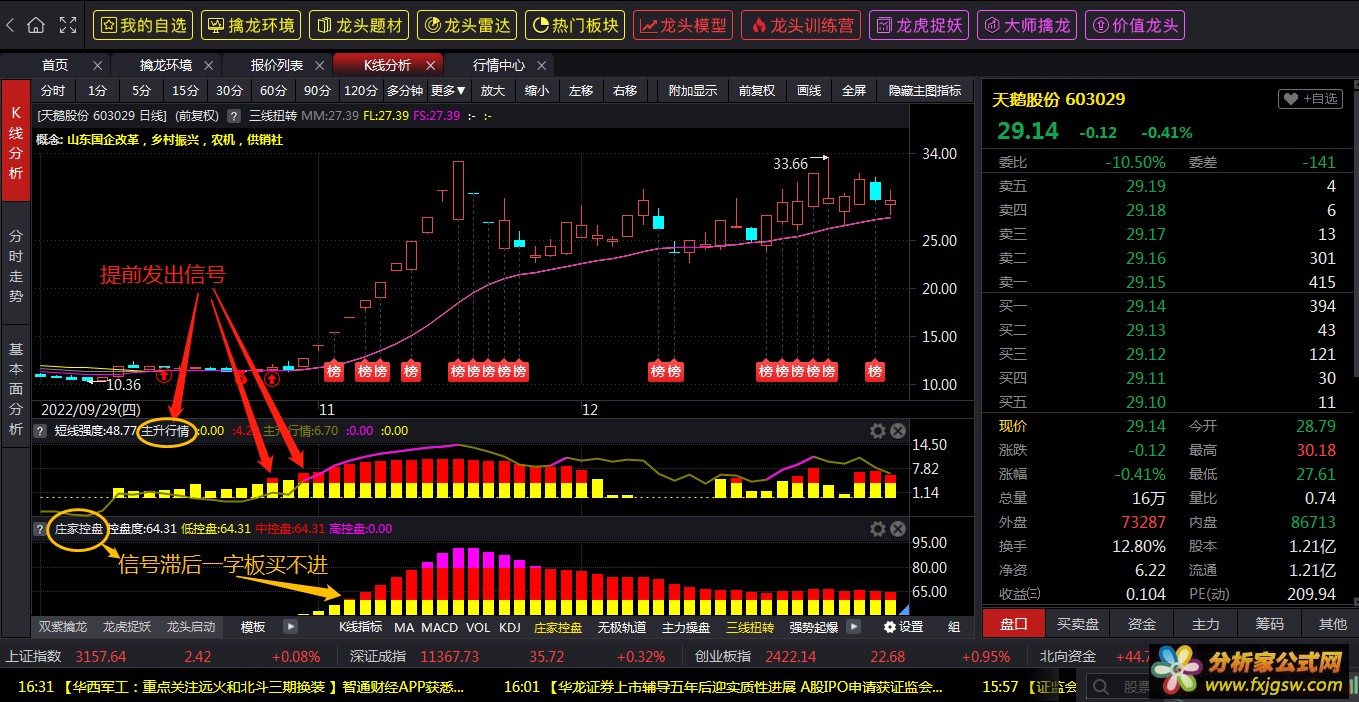This screenshot has width=1359, height=702.
Task: Open the 画线 drawing tools
Action: 809,90
